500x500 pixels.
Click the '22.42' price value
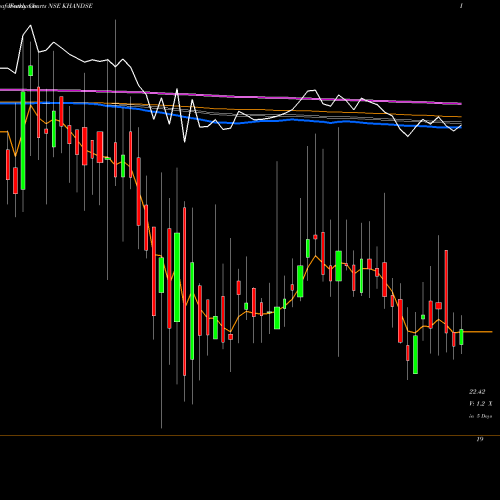click(x=477, y=391)
